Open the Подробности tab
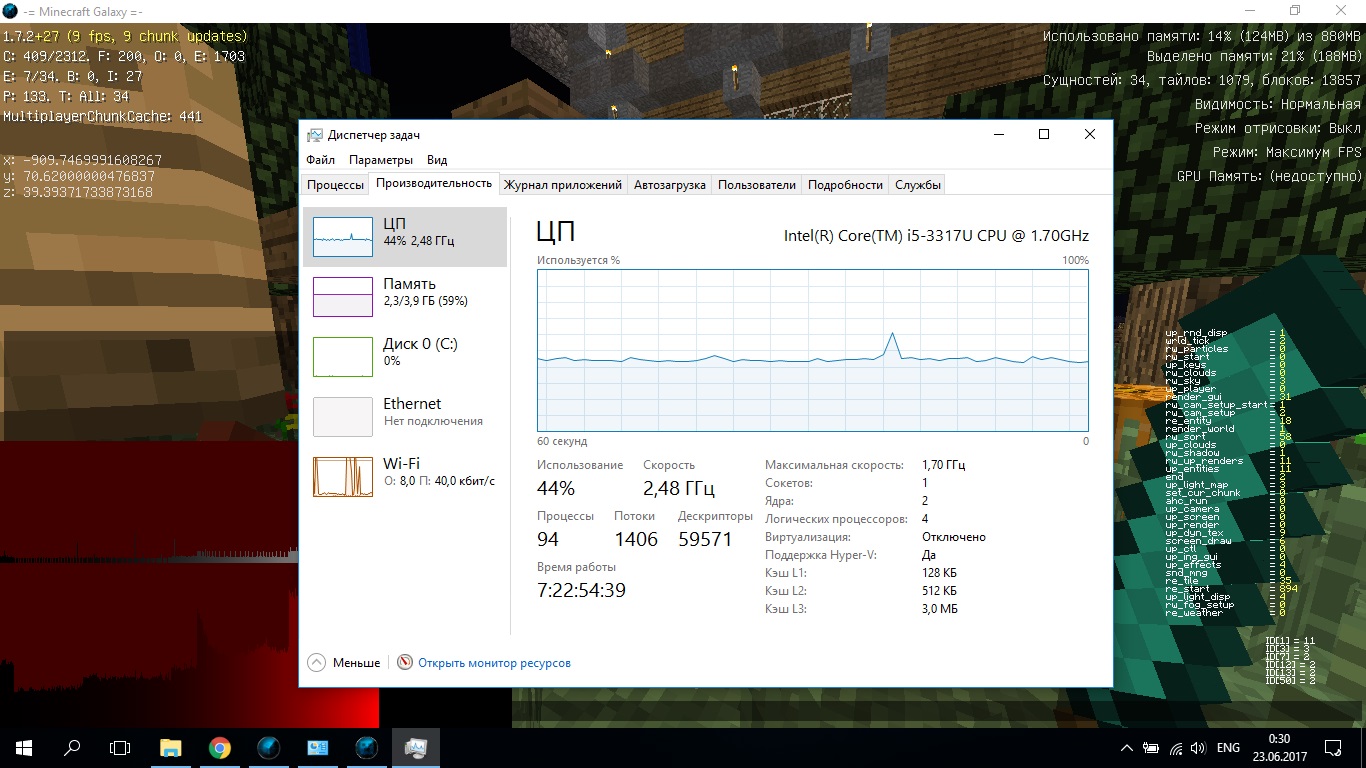Image resolution: width=1366 pixels, height=768 pixels. pos(845,185)
